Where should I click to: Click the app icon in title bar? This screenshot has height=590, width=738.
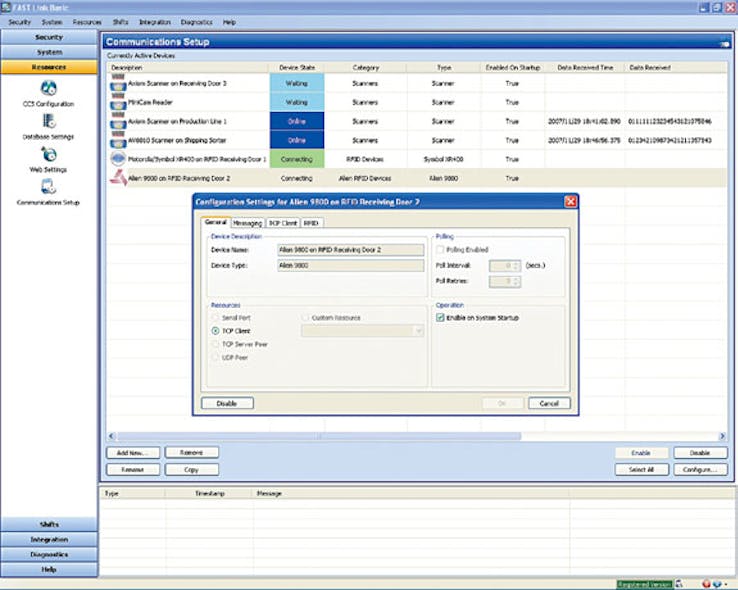[6, 7]
